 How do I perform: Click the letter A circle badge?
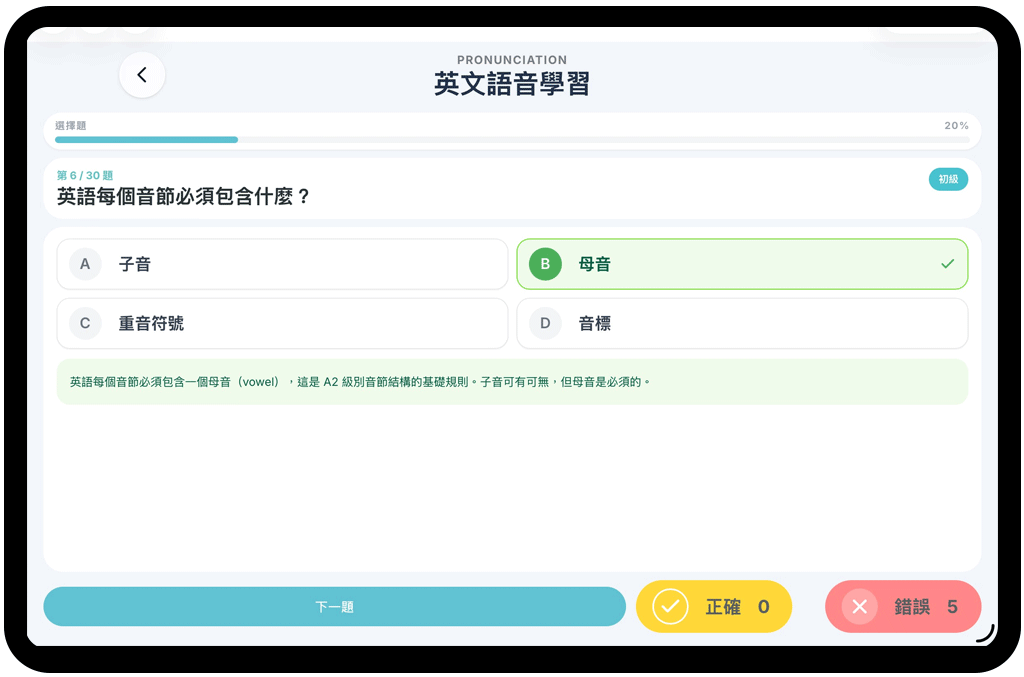coord(85,264)
